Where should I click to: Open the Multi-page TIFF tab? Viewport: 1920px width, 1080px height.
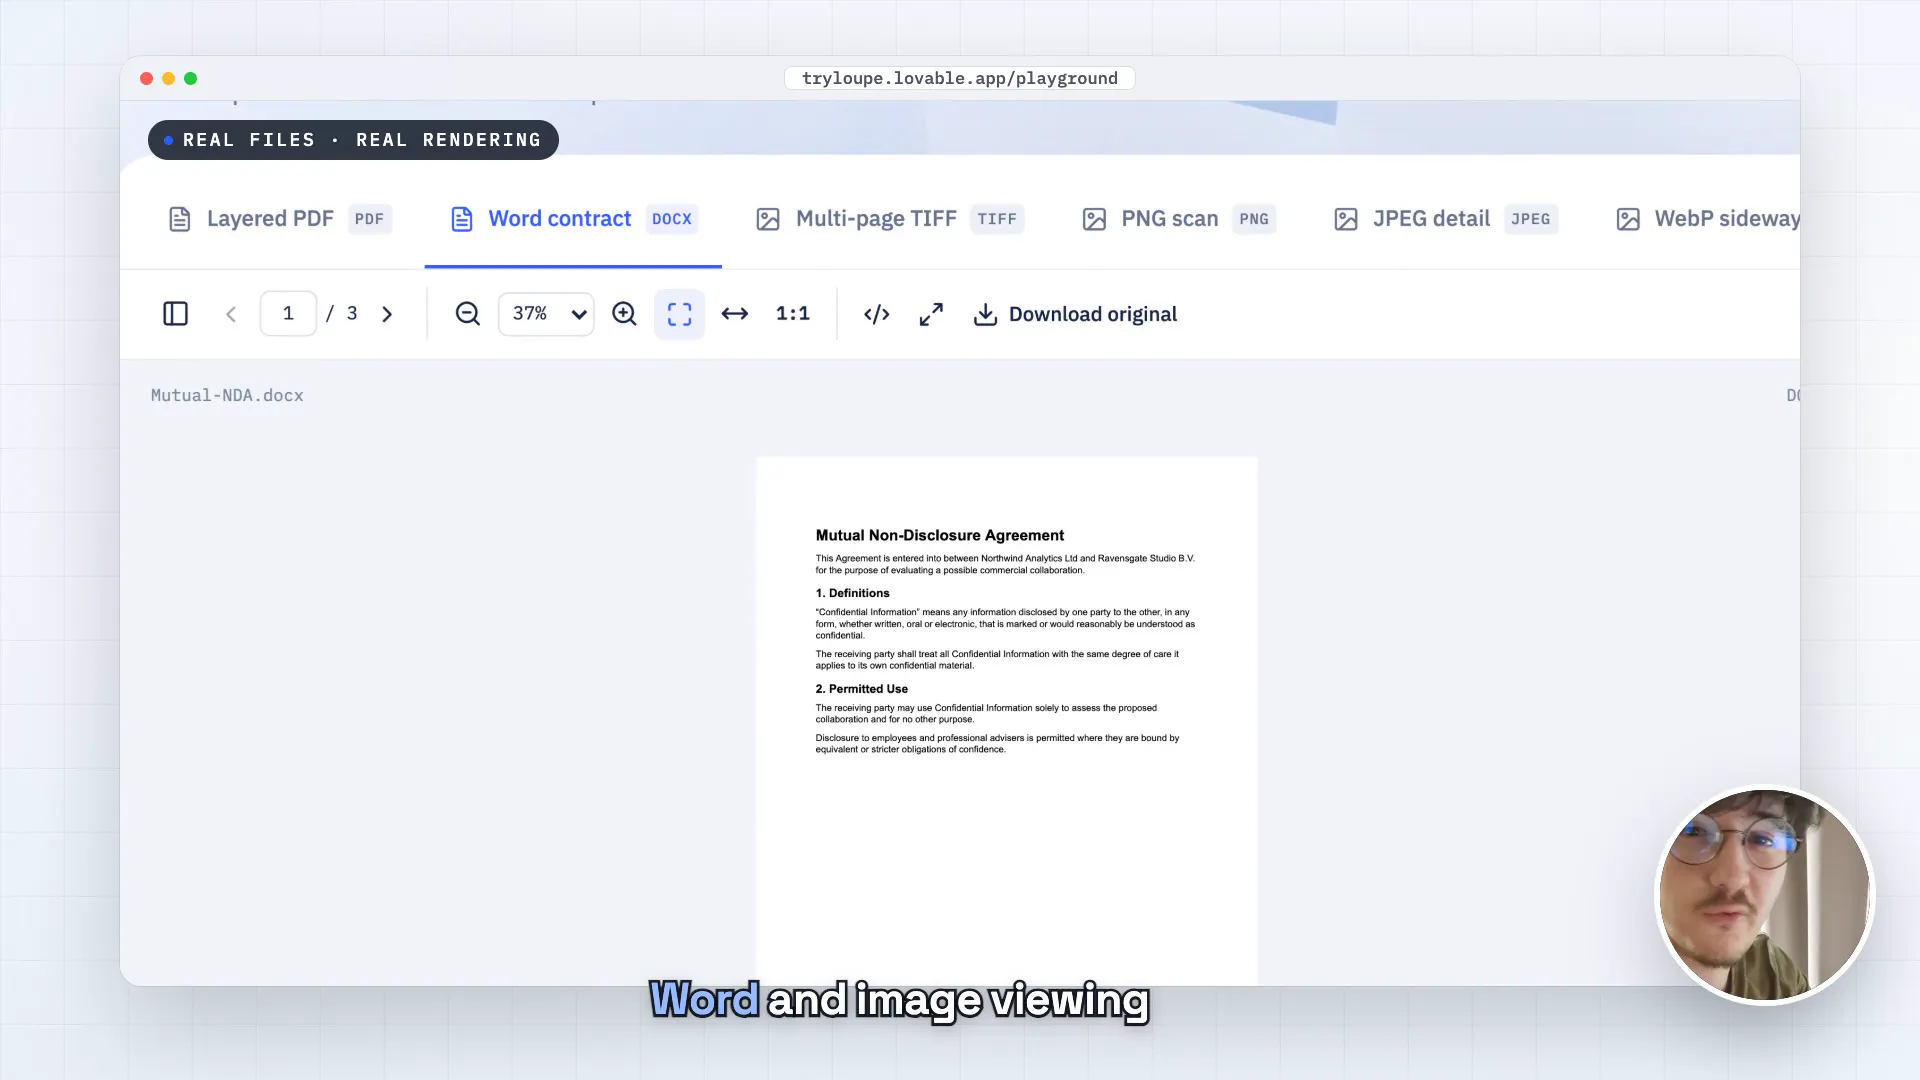[x=889, y=219]
